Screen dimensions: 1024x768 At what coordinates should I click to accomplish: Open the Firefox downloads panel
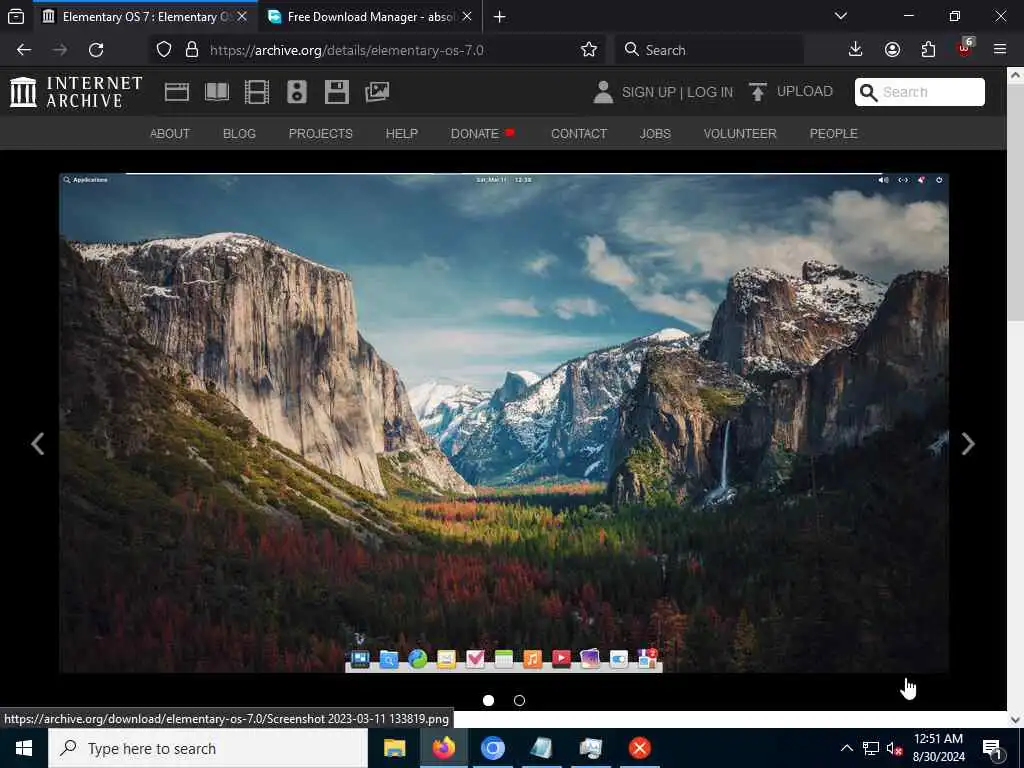coord(855,50)
